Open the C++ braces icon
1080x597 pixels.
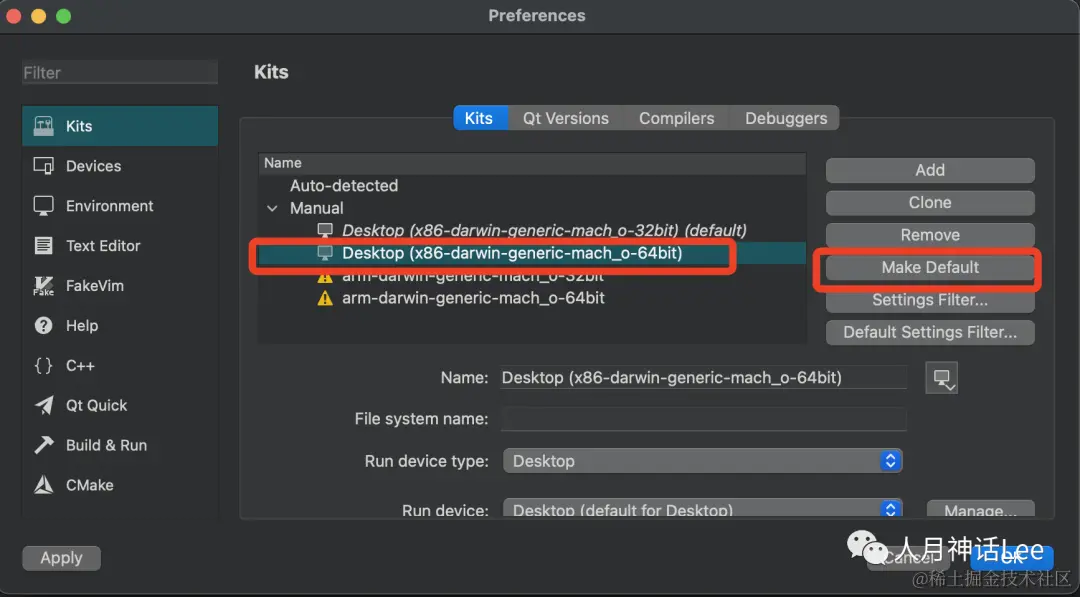(x=43, y=366)
